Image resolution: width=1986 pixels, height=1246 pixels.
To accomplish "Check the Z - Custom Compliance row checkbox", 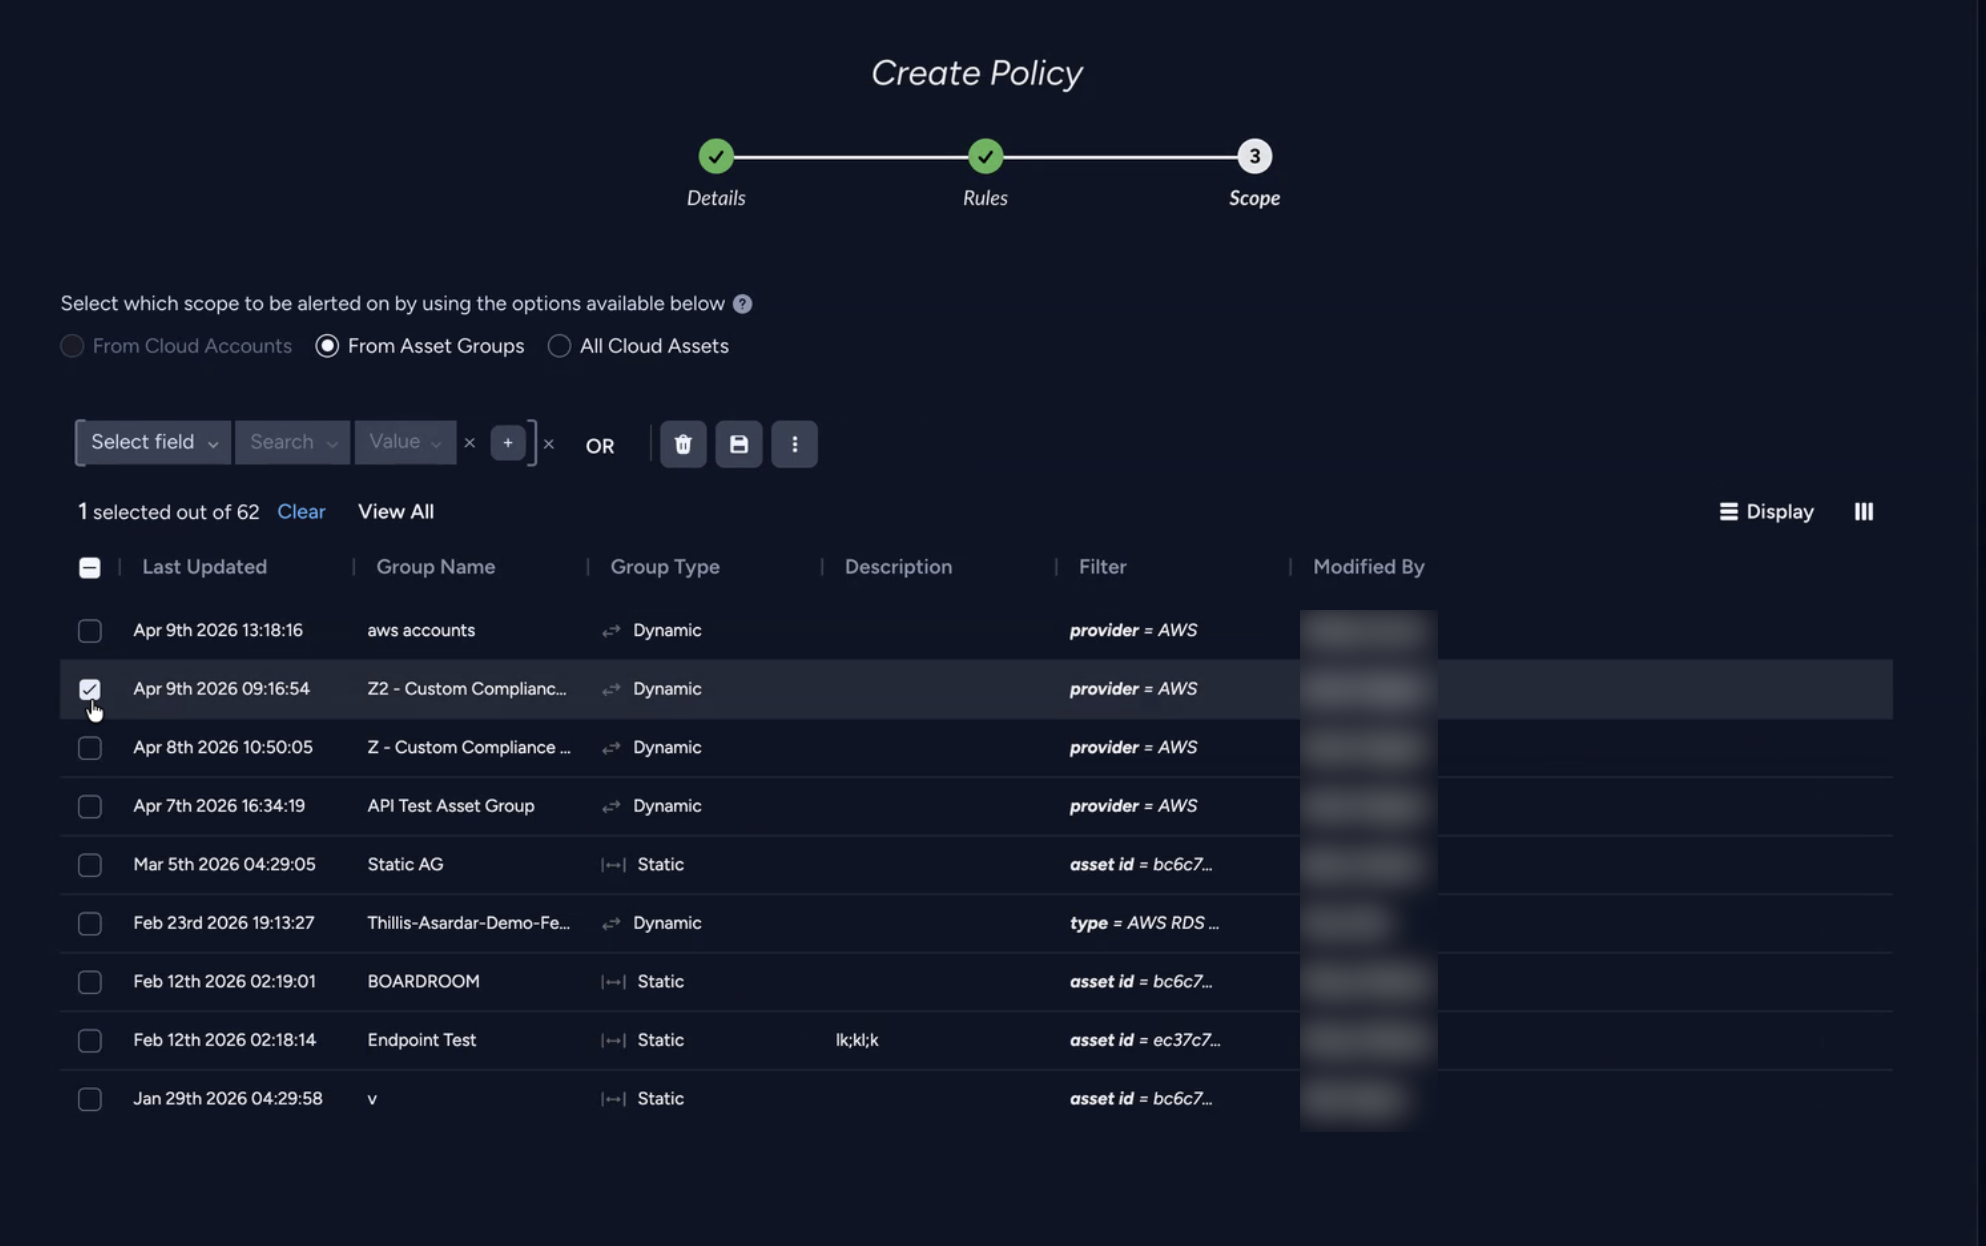I will [89, 748].
